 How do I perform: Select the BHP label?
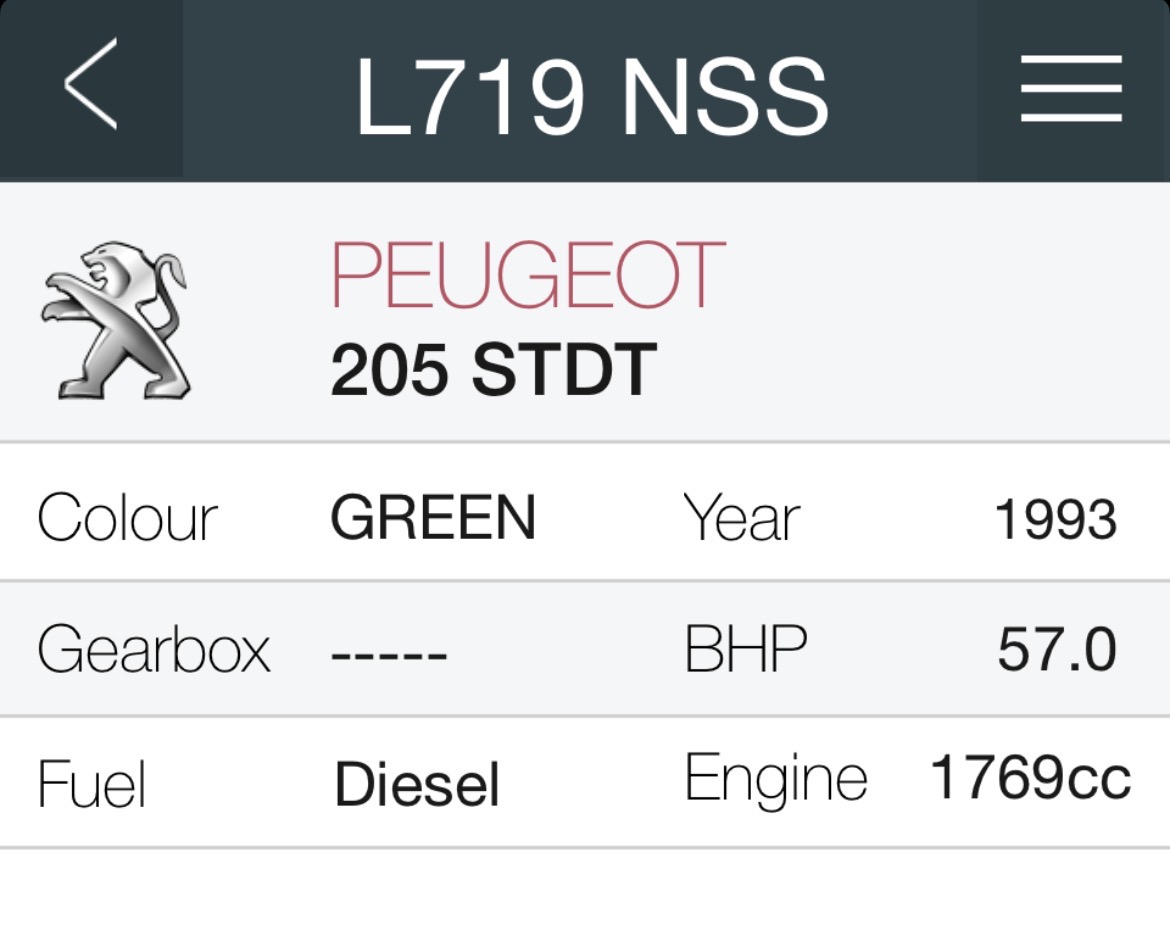pyautogui.click(x=745, y=650)
